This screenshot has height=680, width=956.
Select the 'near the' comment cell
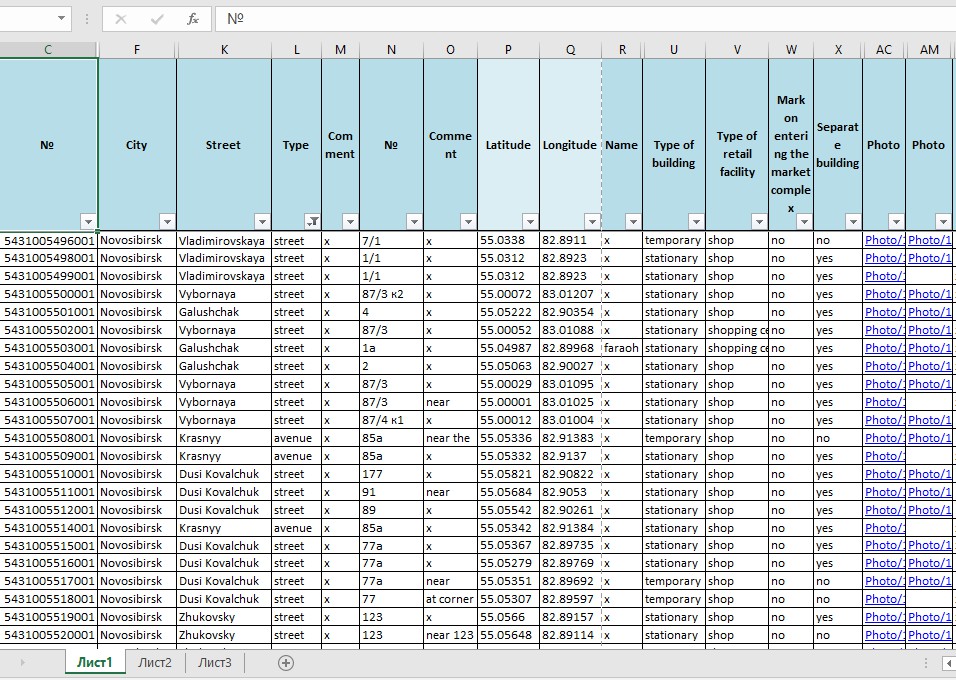tap(450, 438)
